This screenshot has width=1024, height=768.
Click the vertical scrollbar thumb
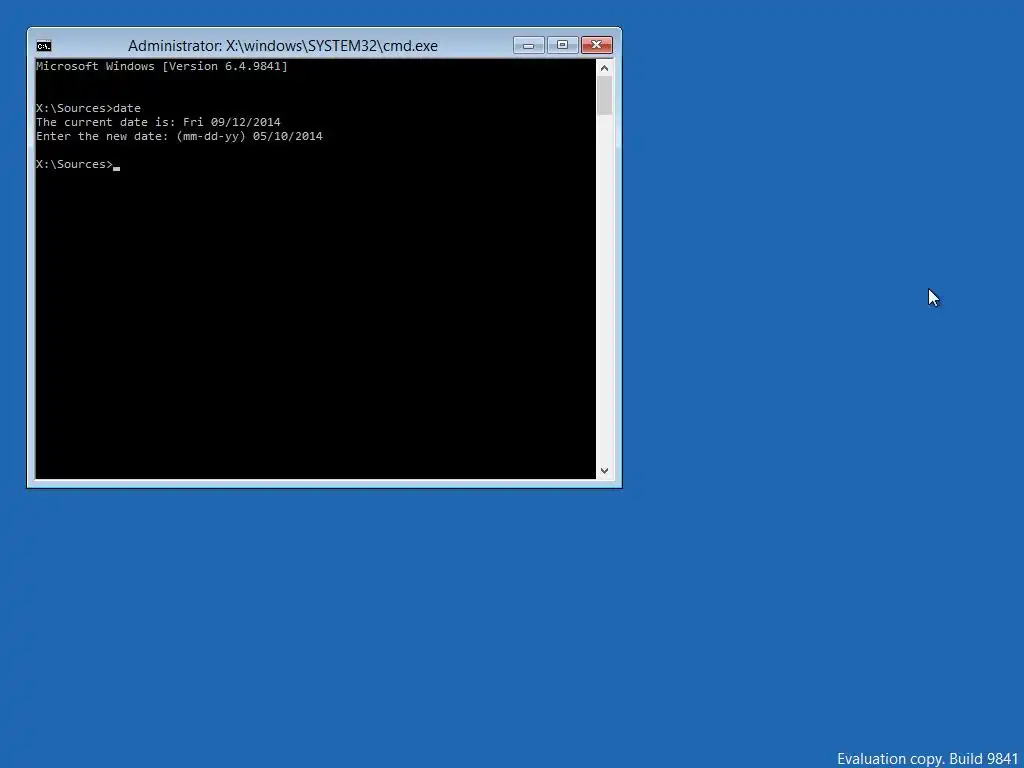click(604, 96)
